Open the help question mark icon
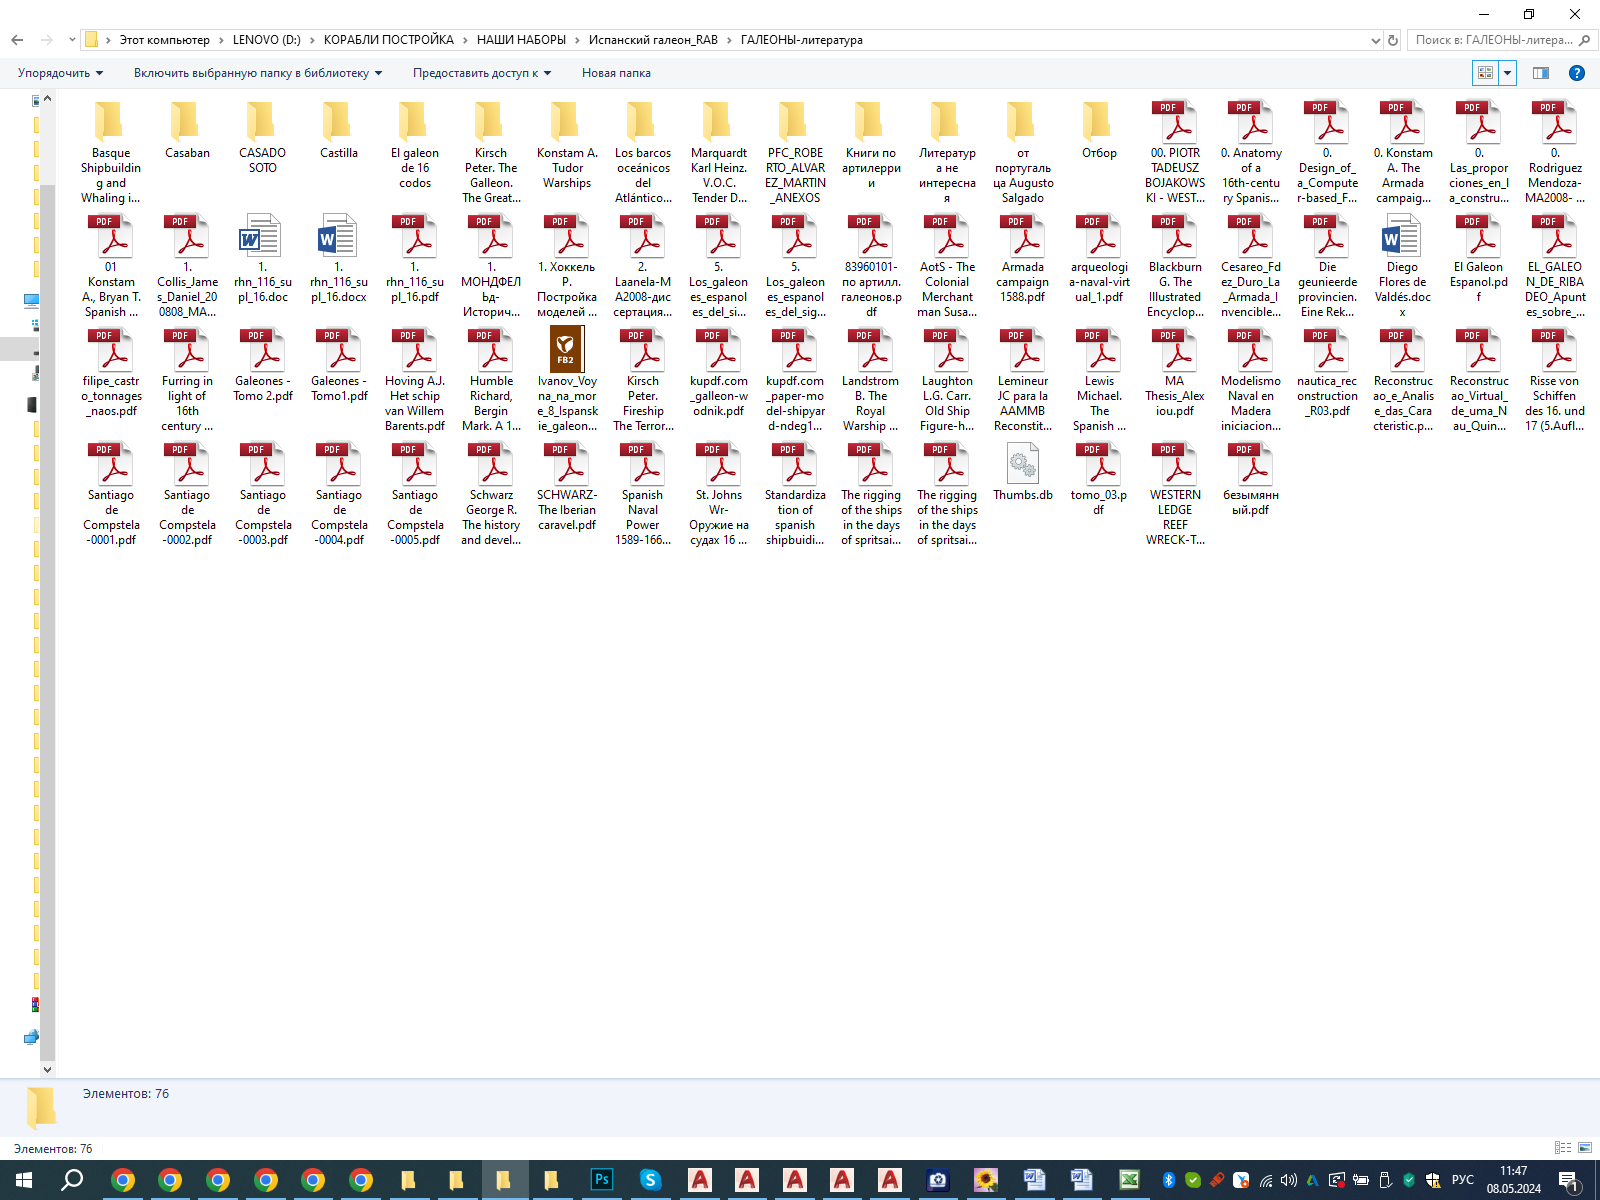Viewport: 1600px width, 1200px height. 1577,73
